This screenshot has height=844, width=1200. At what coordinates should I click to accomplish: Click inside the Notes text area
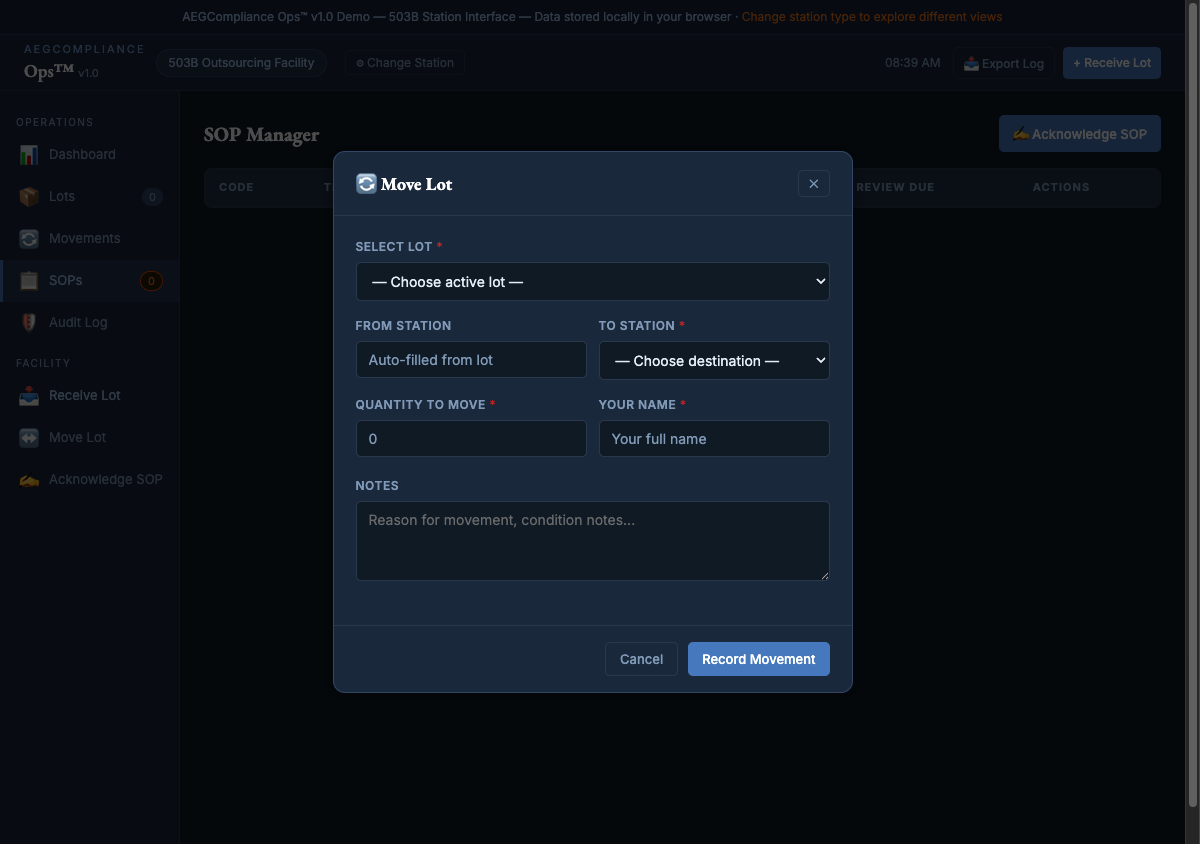pyautogui.click(x=592, y=541)
